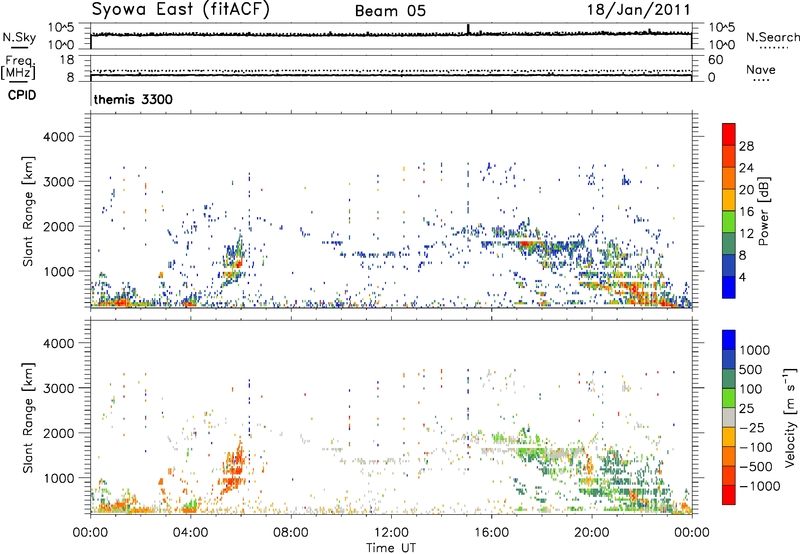Click the '16:00' time tick label
Viewport: 800px width, 554px height.
491,533
